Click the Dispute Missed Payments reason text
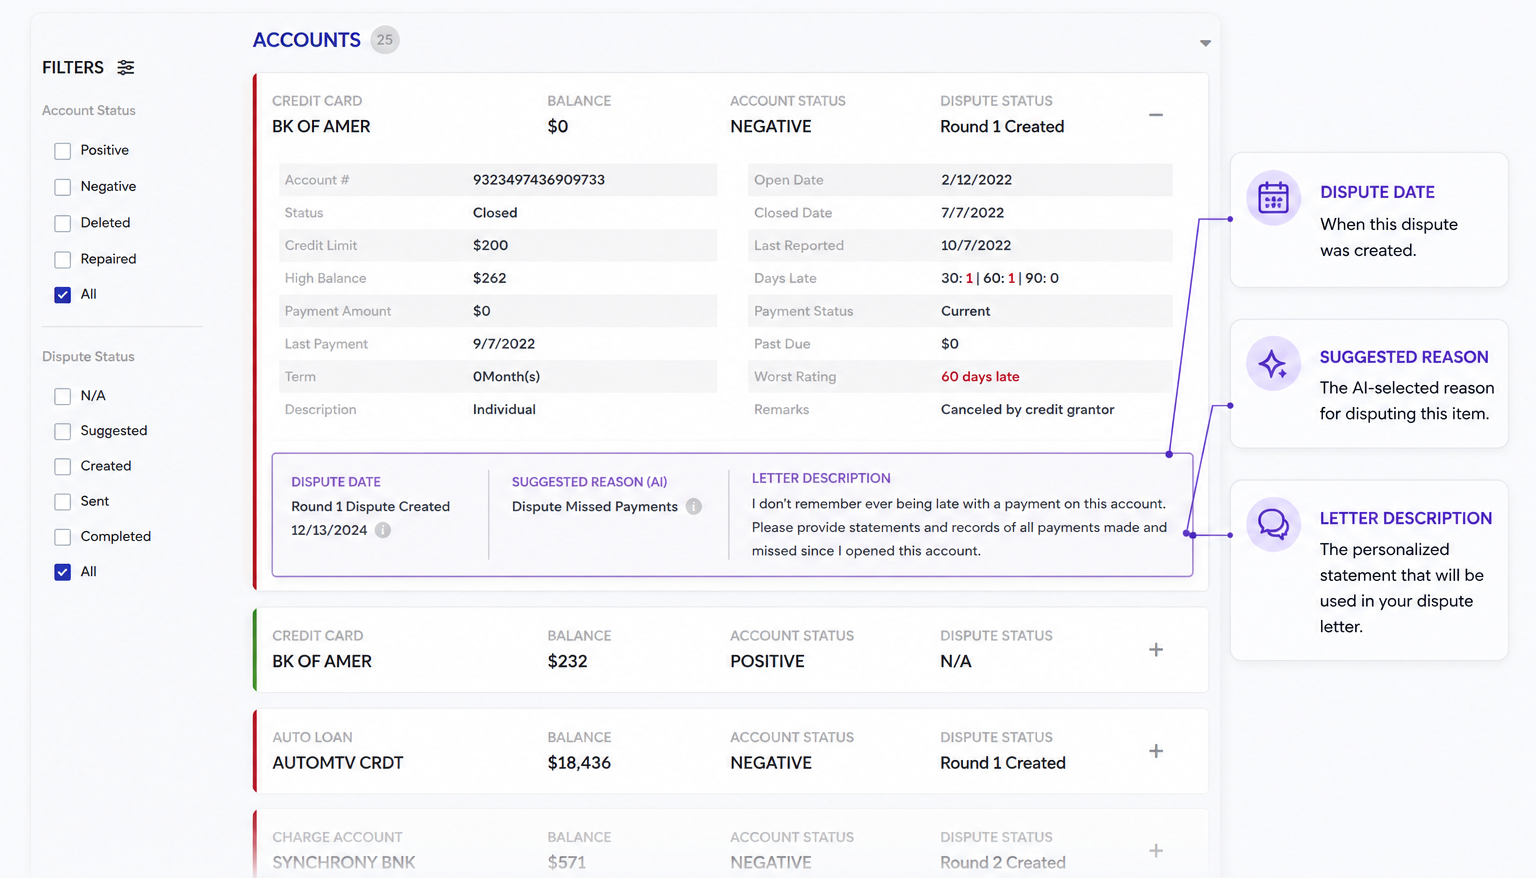The width and height of the screenshot is (1536, 878). pyautogui.click(x=595, y=507)
